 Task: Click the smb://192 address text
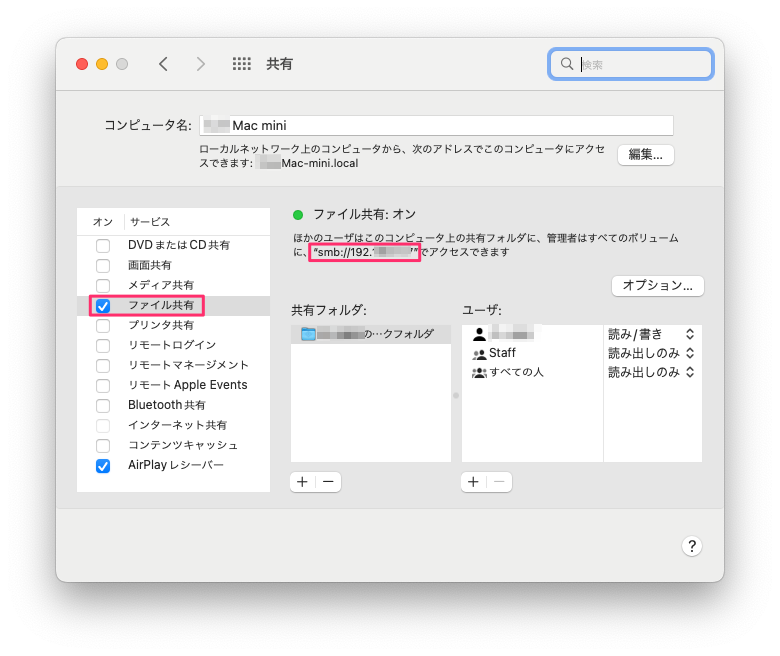pos(365,253)
